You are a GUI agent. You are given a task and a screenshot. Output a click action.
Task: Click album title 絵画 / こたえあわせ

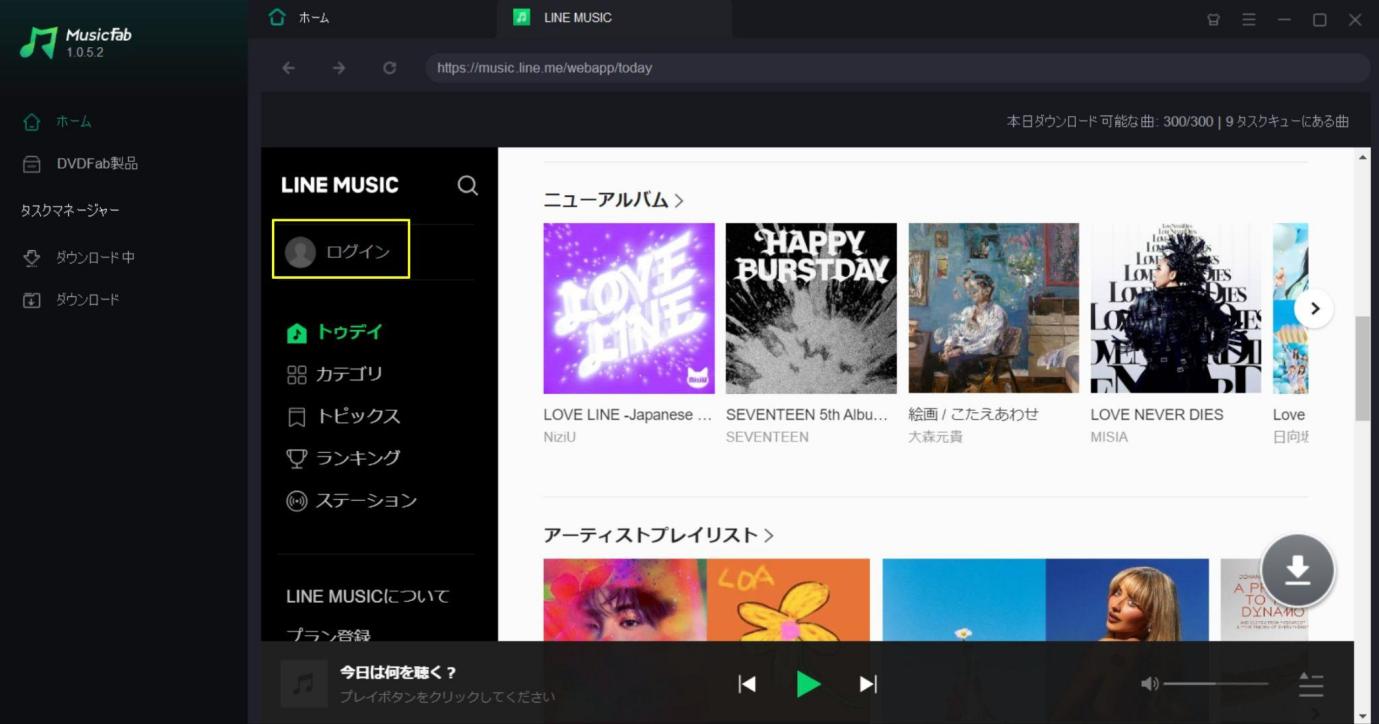coord(973,414)
